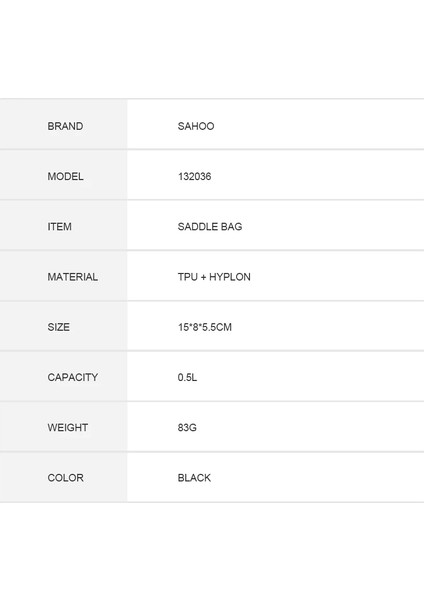Click the MATERIAL label cell
The image size is (424, 600).
pos(64,276)
